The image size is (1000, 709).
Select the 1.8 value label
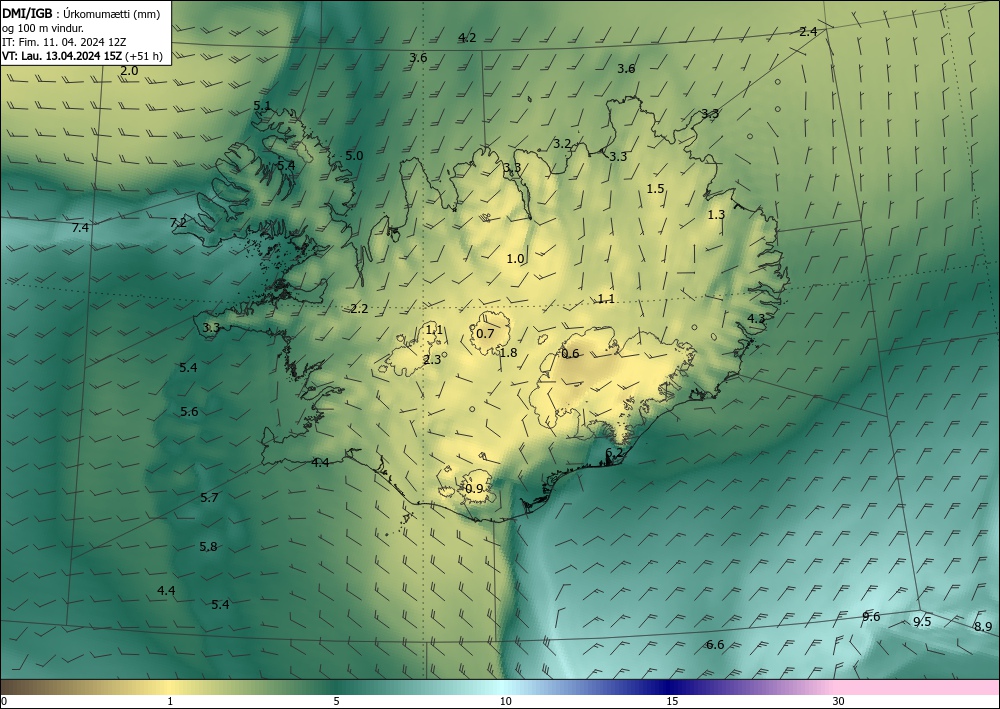[508, 353]
